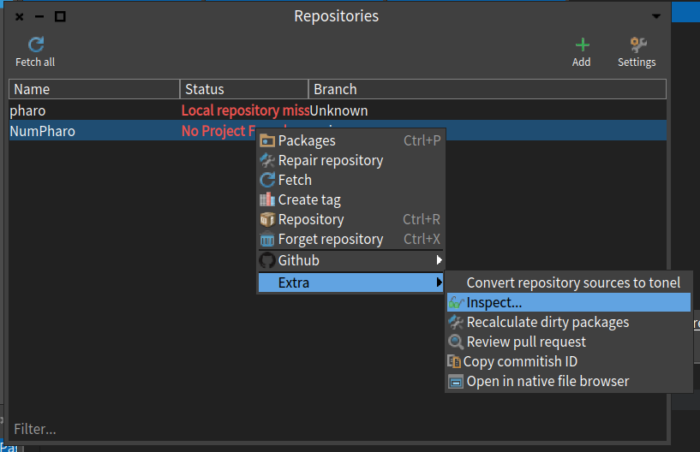Viewport: 700px width, 452px height.
Task: Sort by the Status column header
Action: click(x=244, y=89)
